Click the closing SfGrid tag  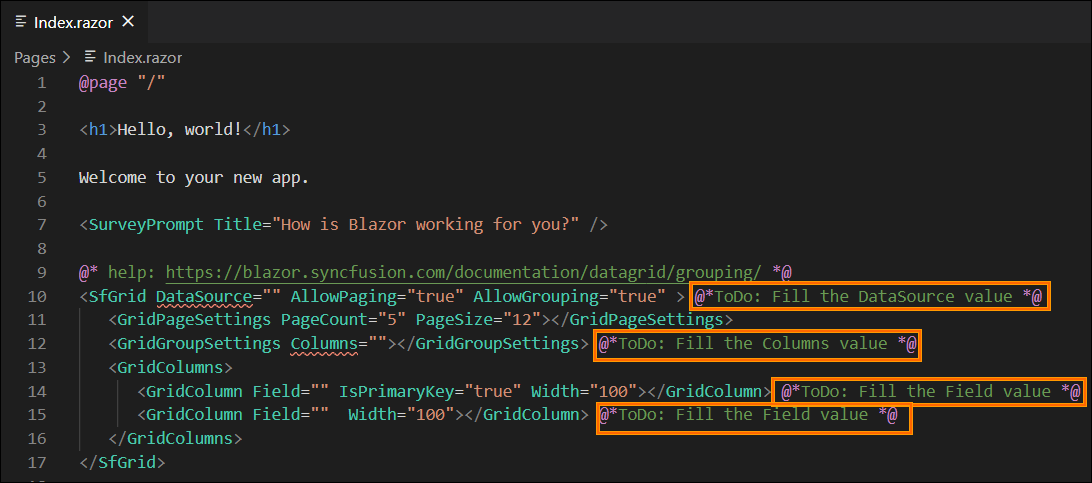click(x=122, y=462)
